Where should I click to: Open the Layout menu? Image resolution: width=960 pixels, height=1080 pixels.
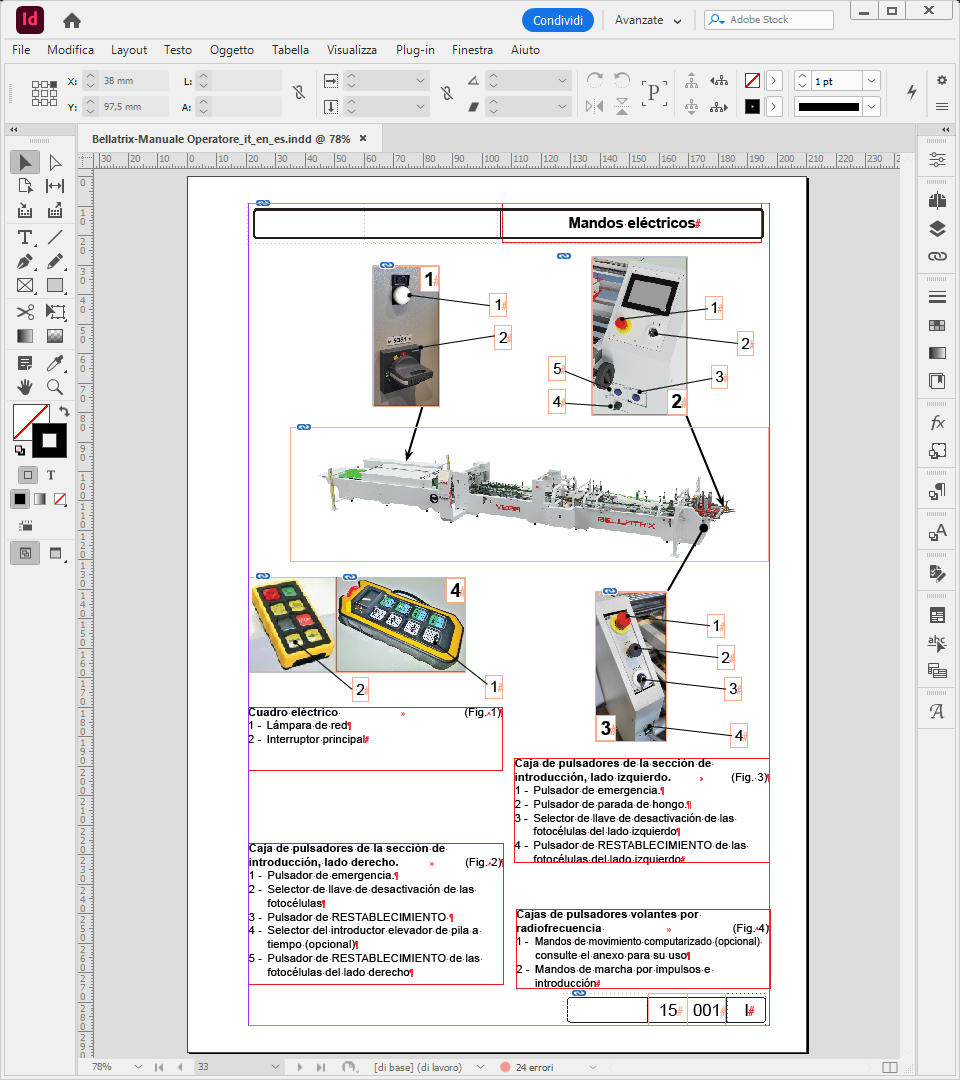tap(129, 50)
